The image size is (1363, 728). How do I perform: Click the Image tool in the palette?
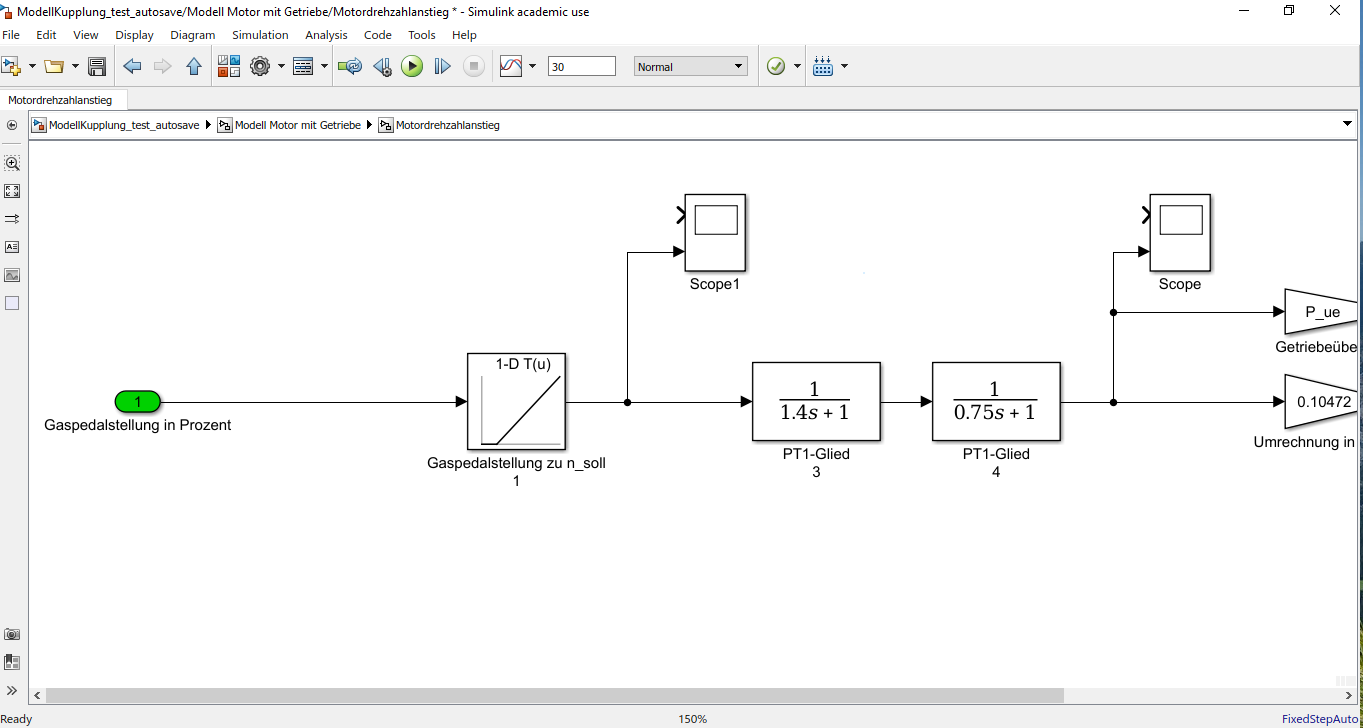pos(12,275)
